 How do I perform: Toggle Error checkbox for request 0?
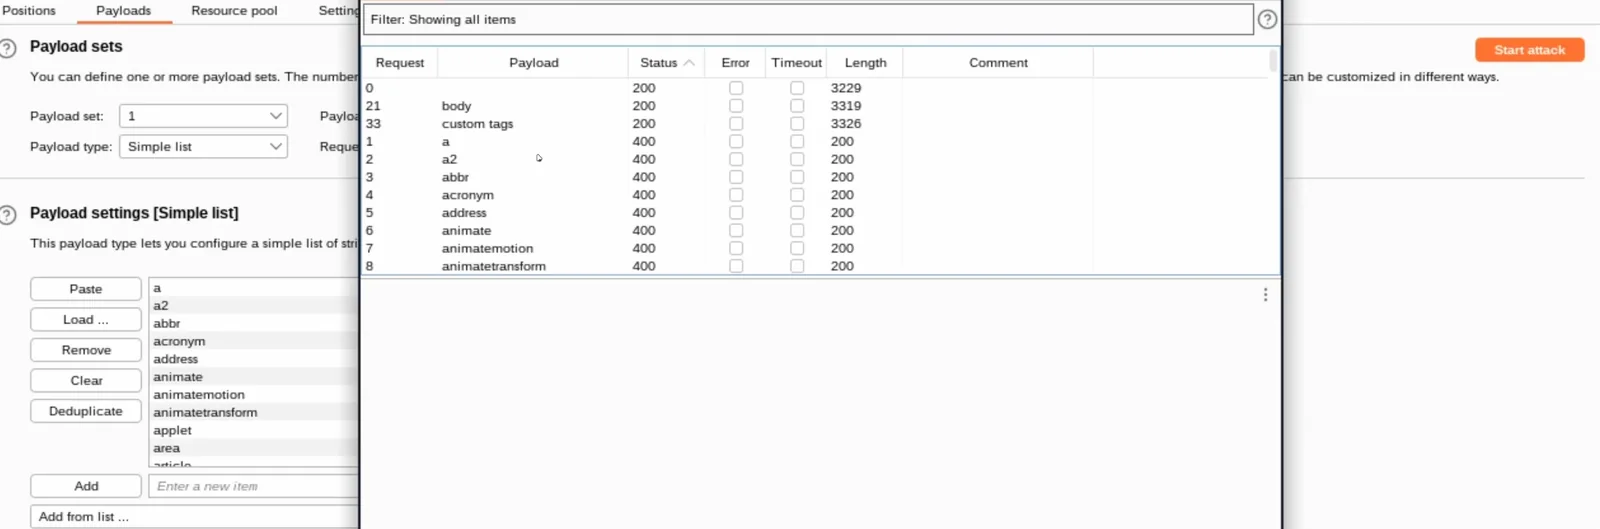(736, 88)
